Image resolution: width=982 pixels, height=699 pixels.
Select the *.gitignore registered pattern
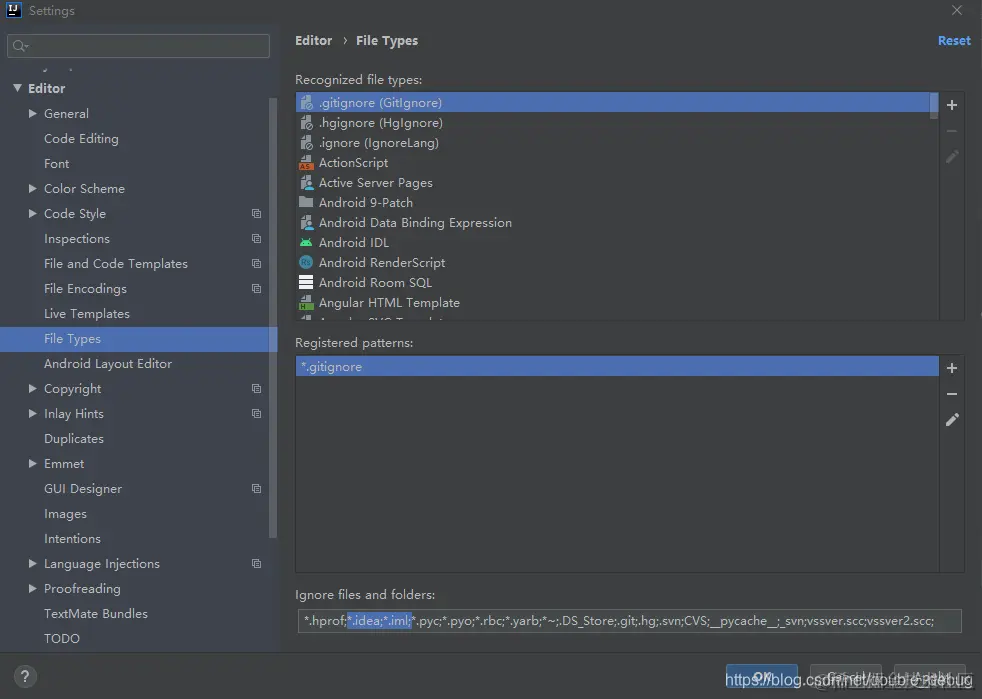click(617, 366)
